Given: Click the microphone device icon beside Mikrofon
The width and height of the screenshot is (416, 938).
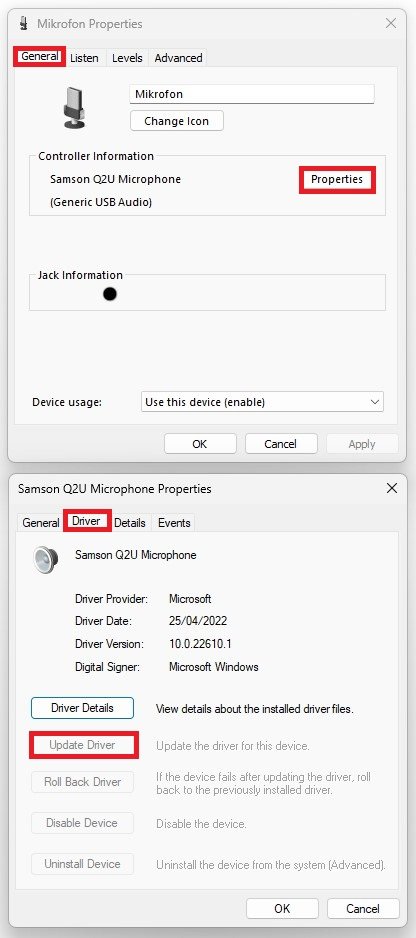Looking at the screenshot, I should pyautogui.click(x=75, y=107).
